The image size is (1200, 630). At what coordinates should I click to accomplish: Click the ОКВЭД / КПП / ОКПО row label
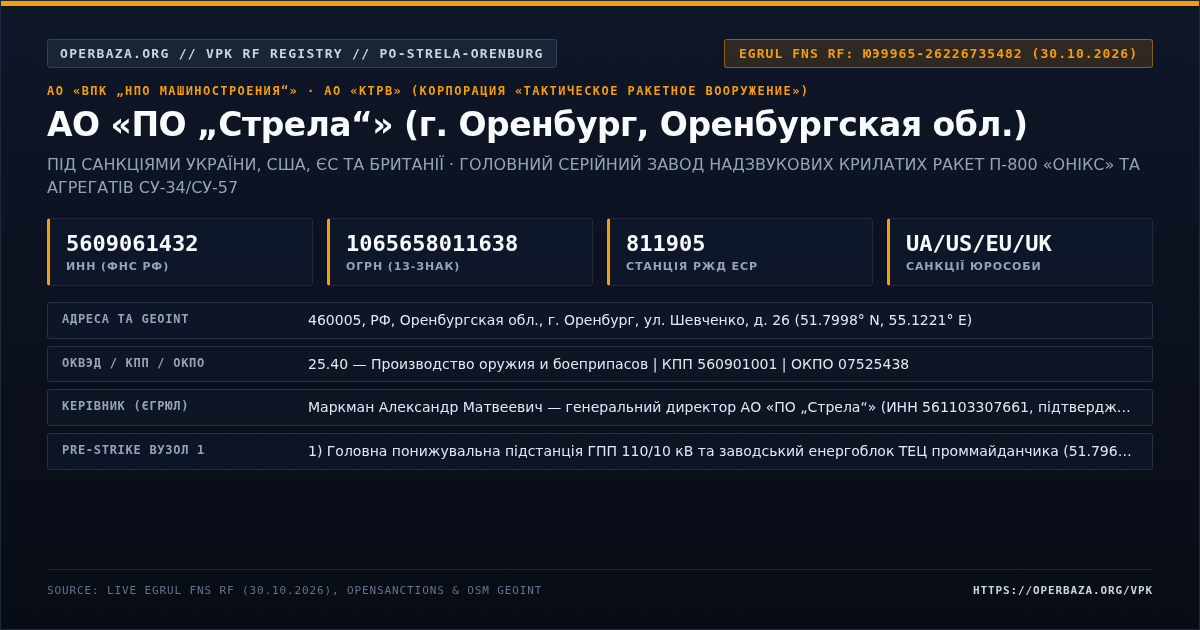coord(133,363)
